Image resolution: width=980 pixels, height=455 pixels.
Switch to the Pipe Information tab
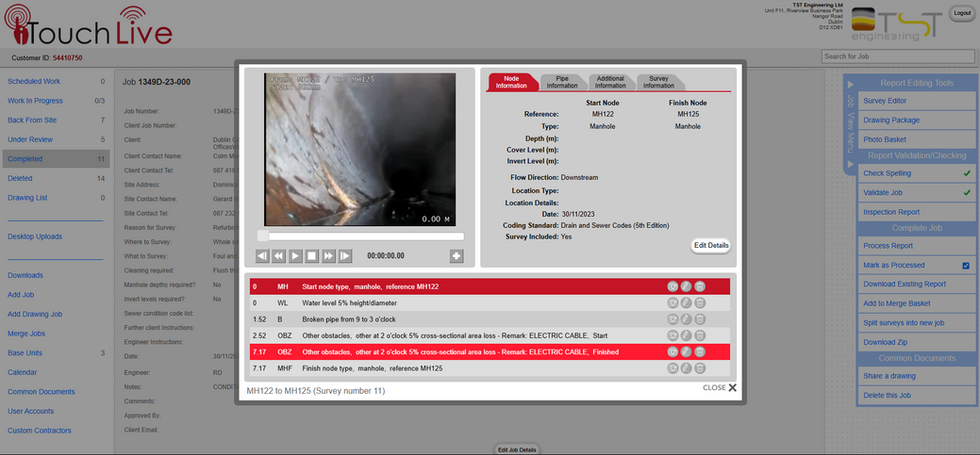pyautogui.click(x=562, y=82)
